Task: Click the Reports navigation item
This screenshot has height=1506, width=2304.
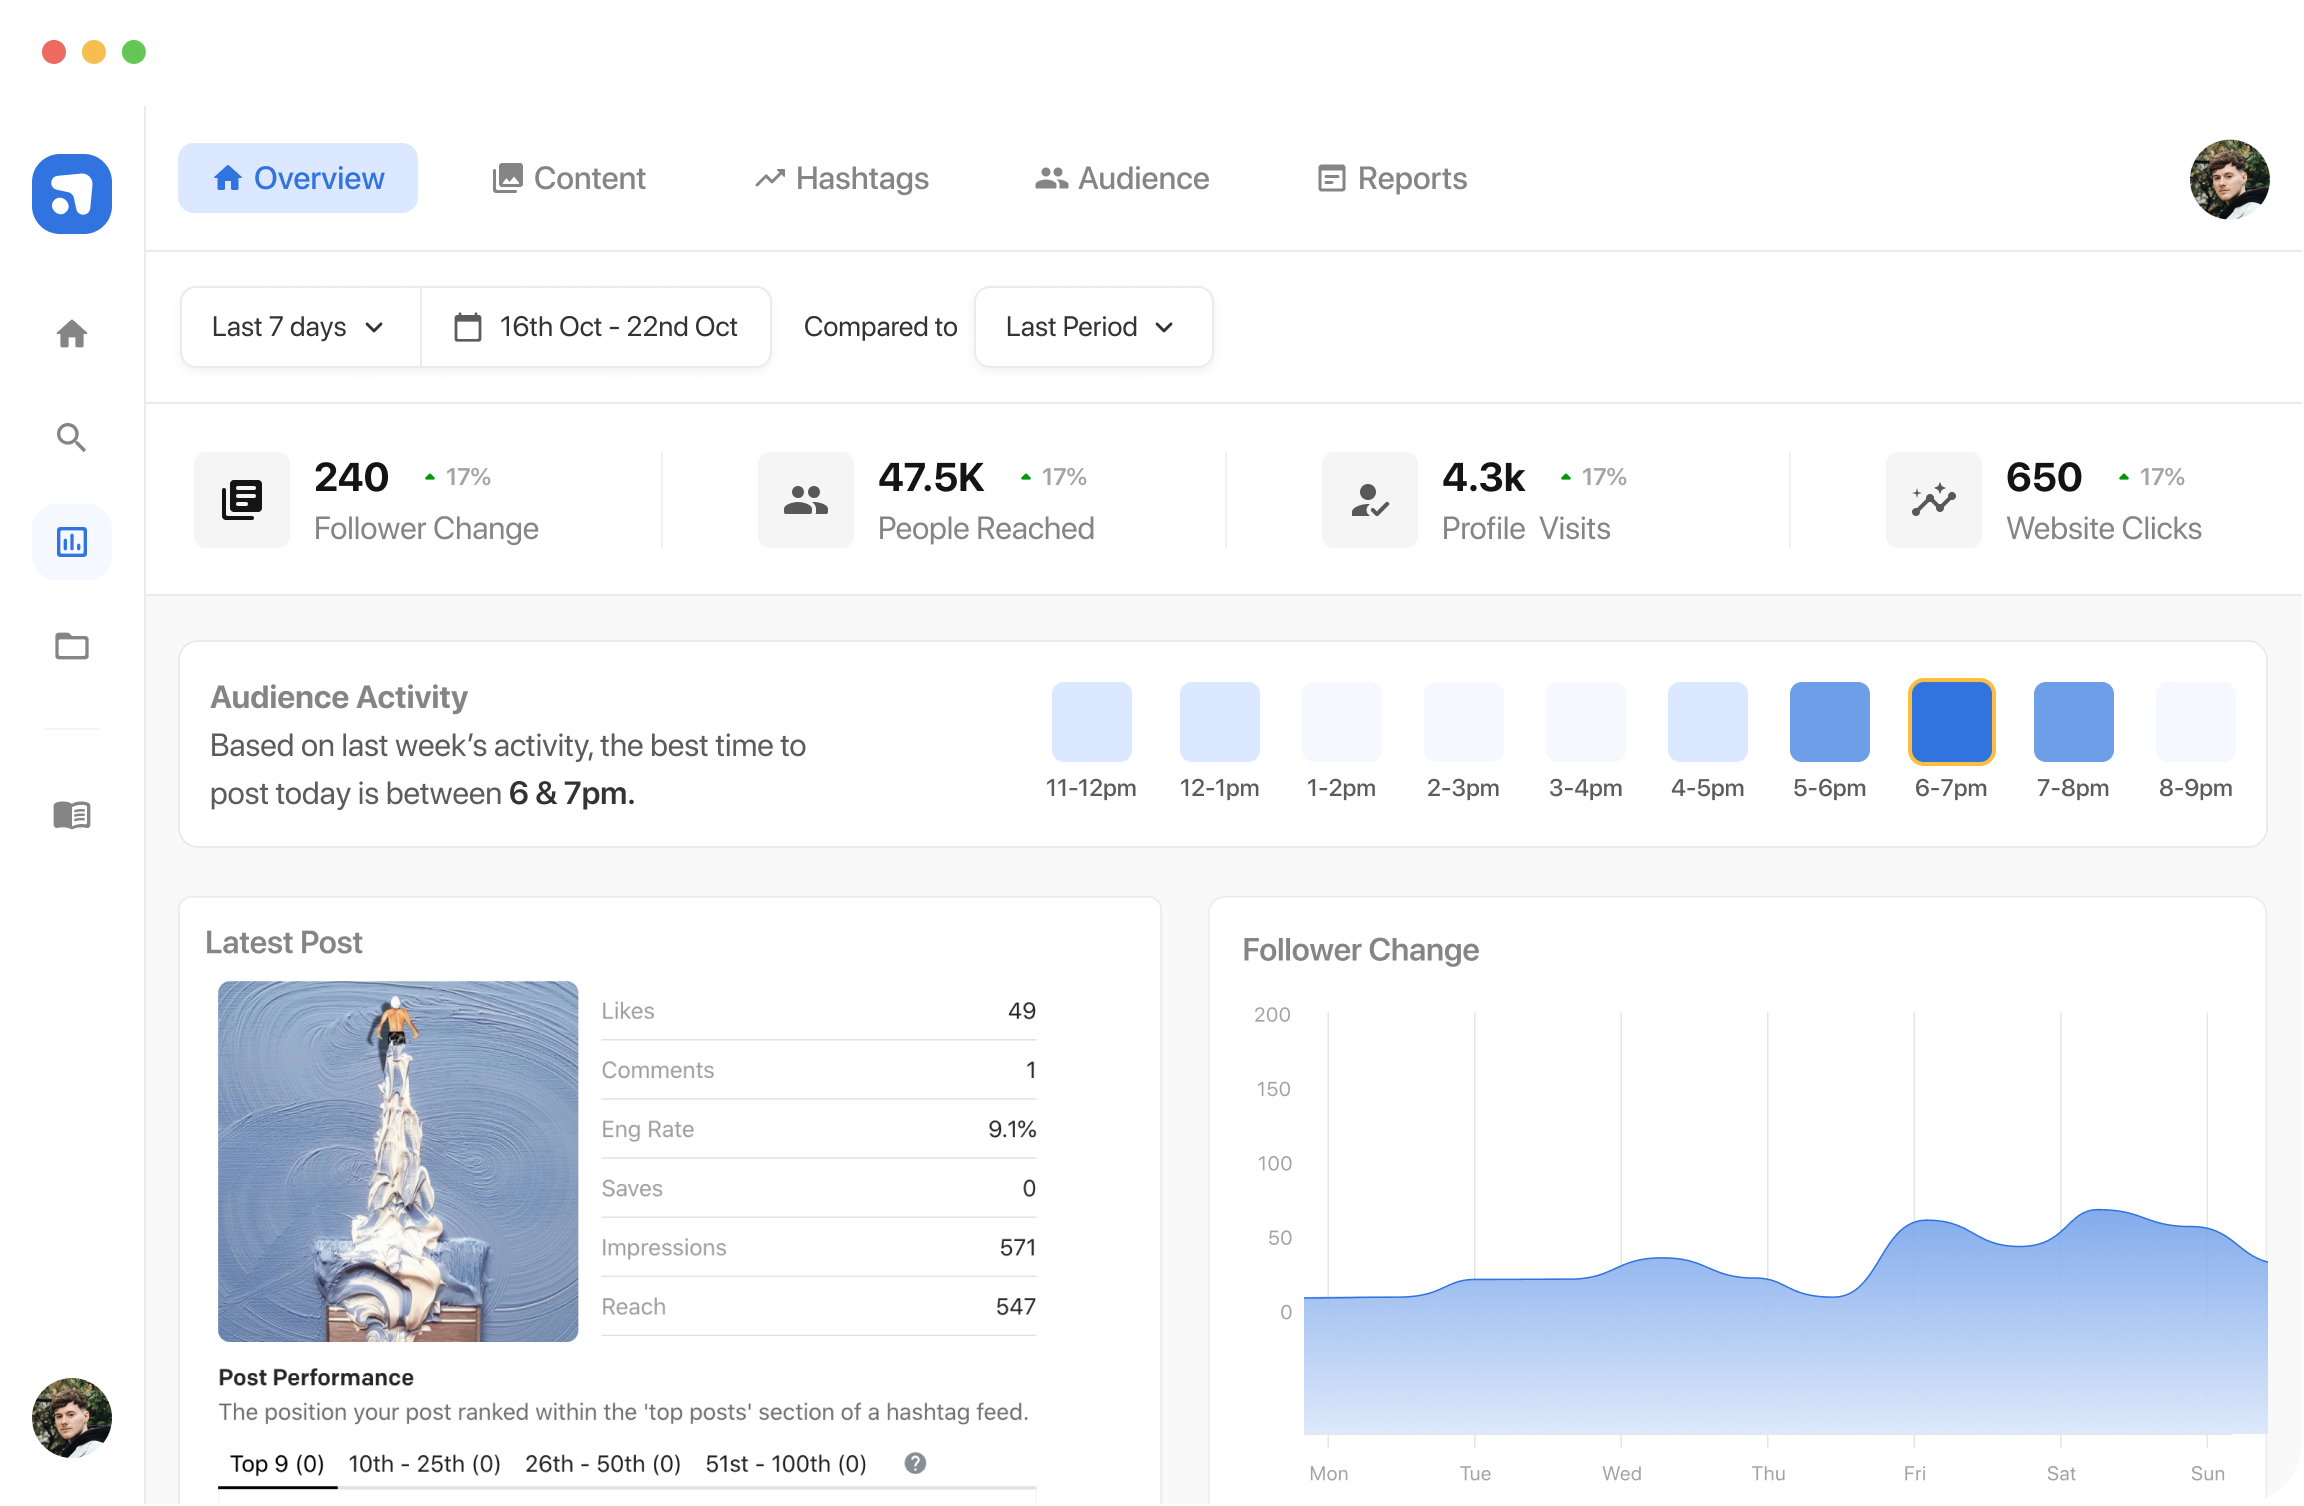Action: coord(1391,178)
